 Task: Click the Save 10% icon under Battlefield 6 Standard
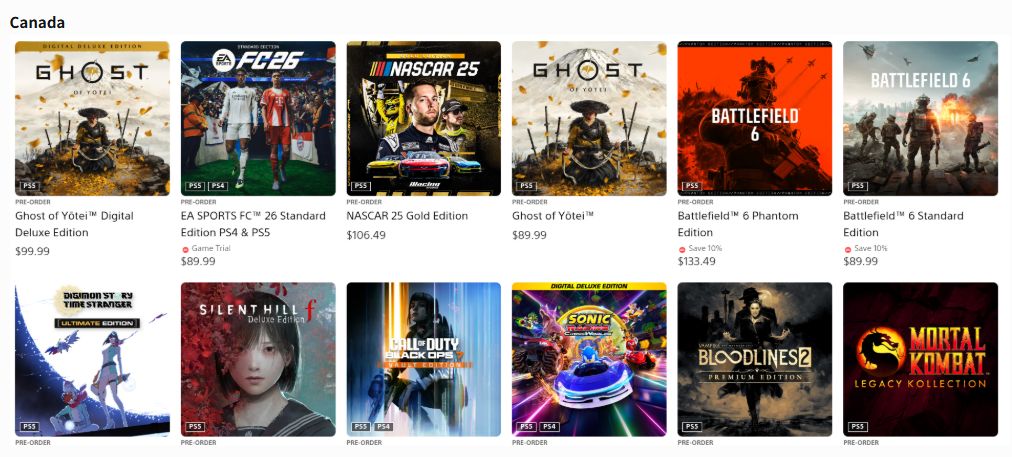(847, 249)
